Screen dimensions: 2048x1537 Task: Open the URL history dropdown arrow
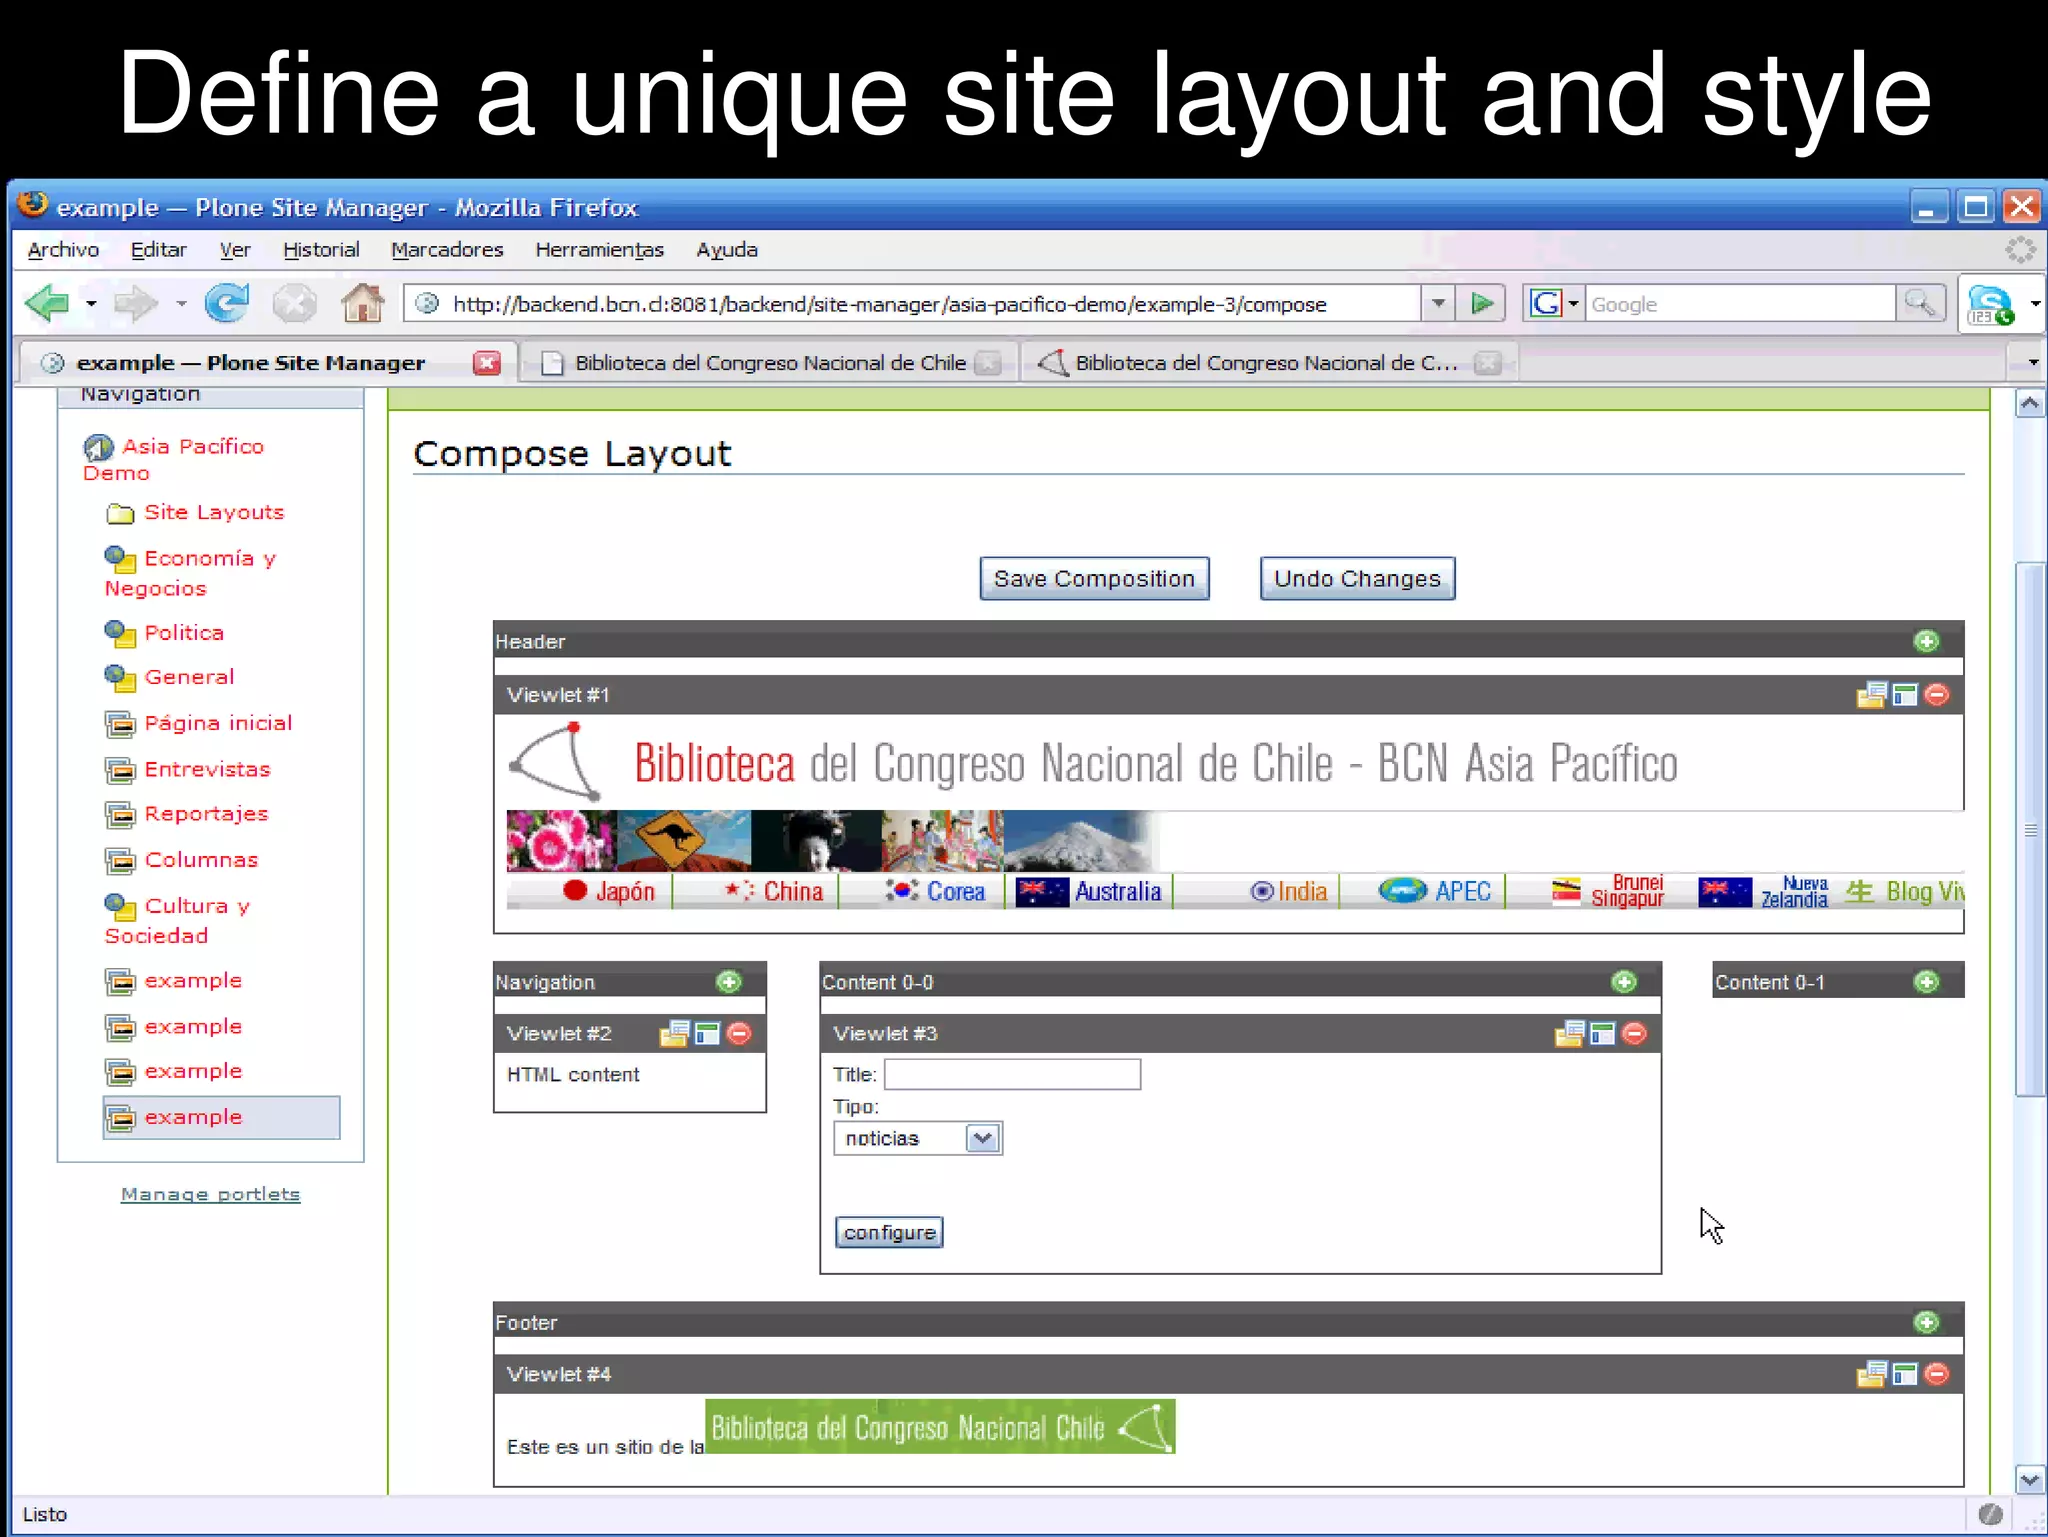click(x=1437, y=303)
